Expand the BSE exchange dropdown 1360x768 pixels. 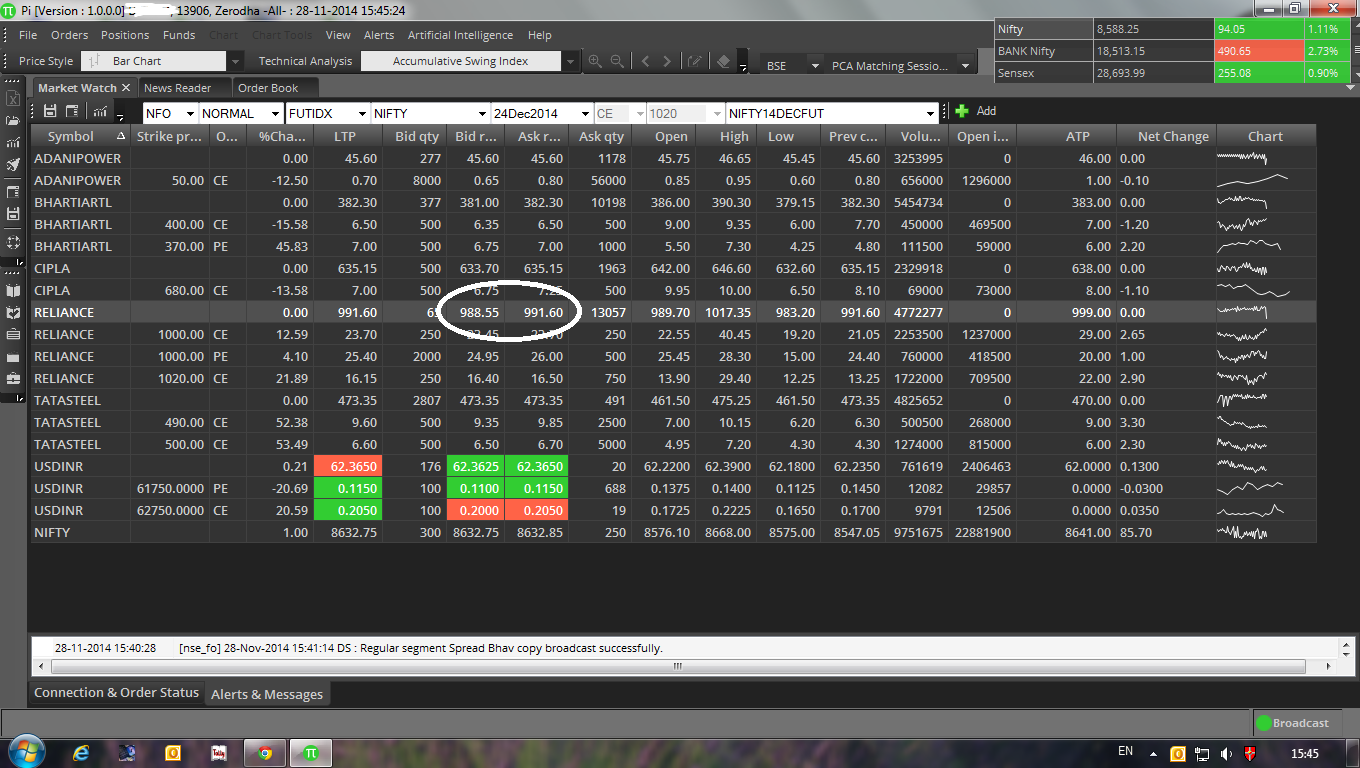[x=815, y=66]
